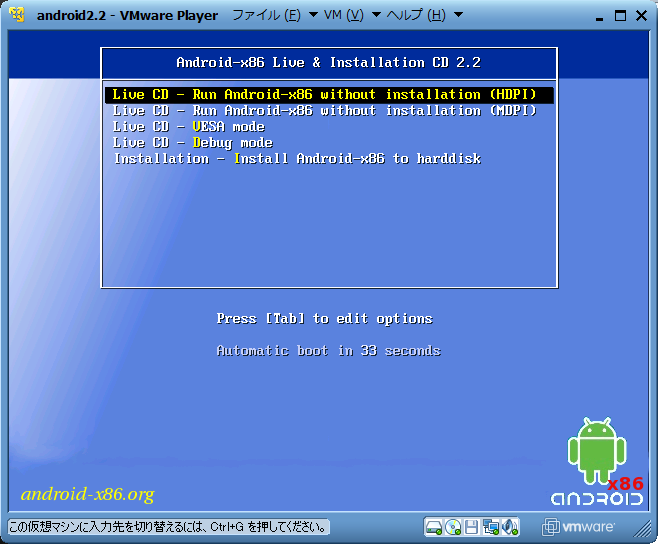Open the VM (V) menu
658x544 pixels.
point(344,16)
